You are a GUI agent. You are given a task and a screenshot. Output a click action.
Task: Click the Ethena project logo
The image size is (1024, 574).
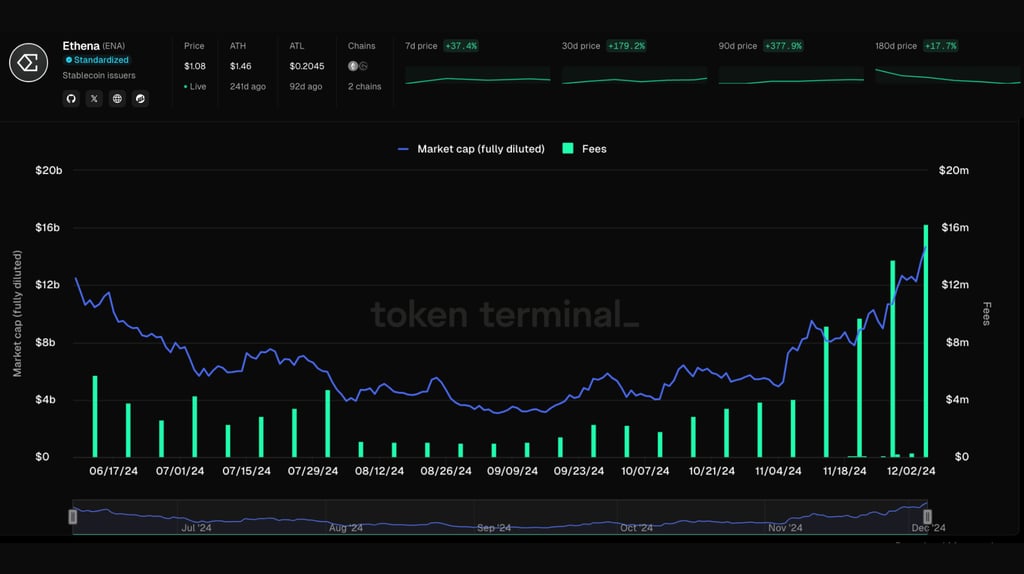pyautogui.click(x=28, y=63)
